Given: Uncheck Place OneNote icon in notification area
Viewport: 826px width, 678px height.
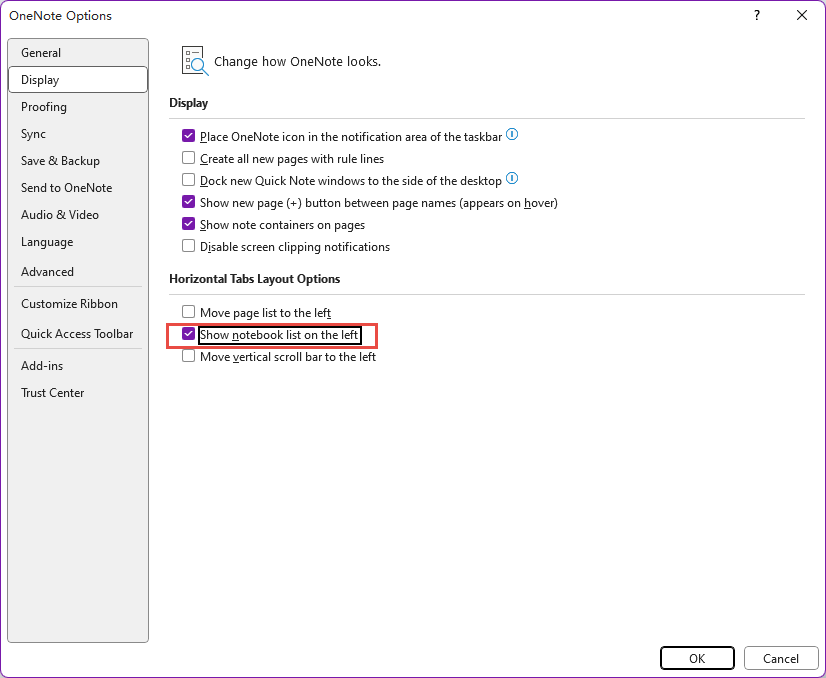Looking at the screenshot, I should (189, 136).
